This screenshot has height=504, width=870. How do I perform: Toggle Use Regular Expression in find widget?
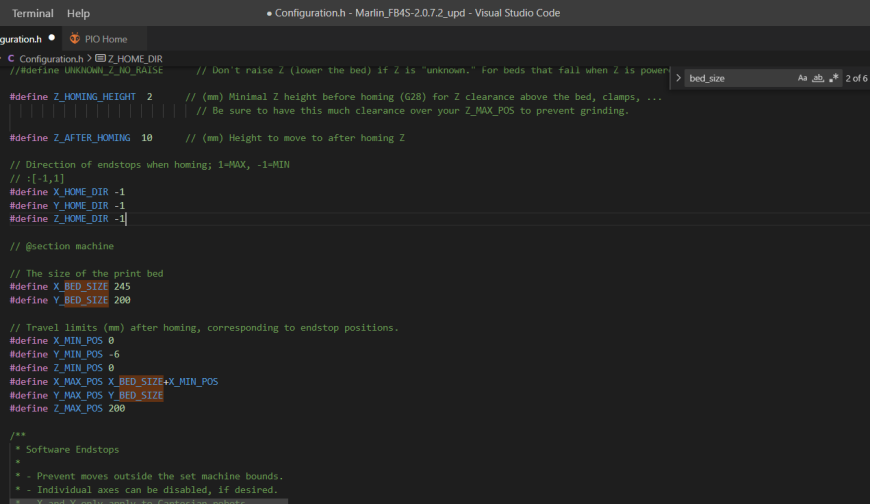tap(833, 78)
